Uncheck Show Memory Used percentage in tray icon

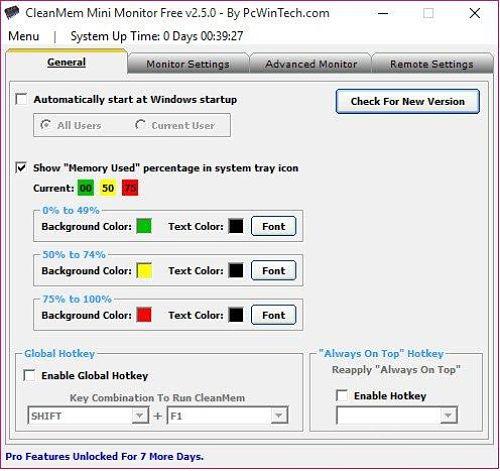click(x=21, y=168)
